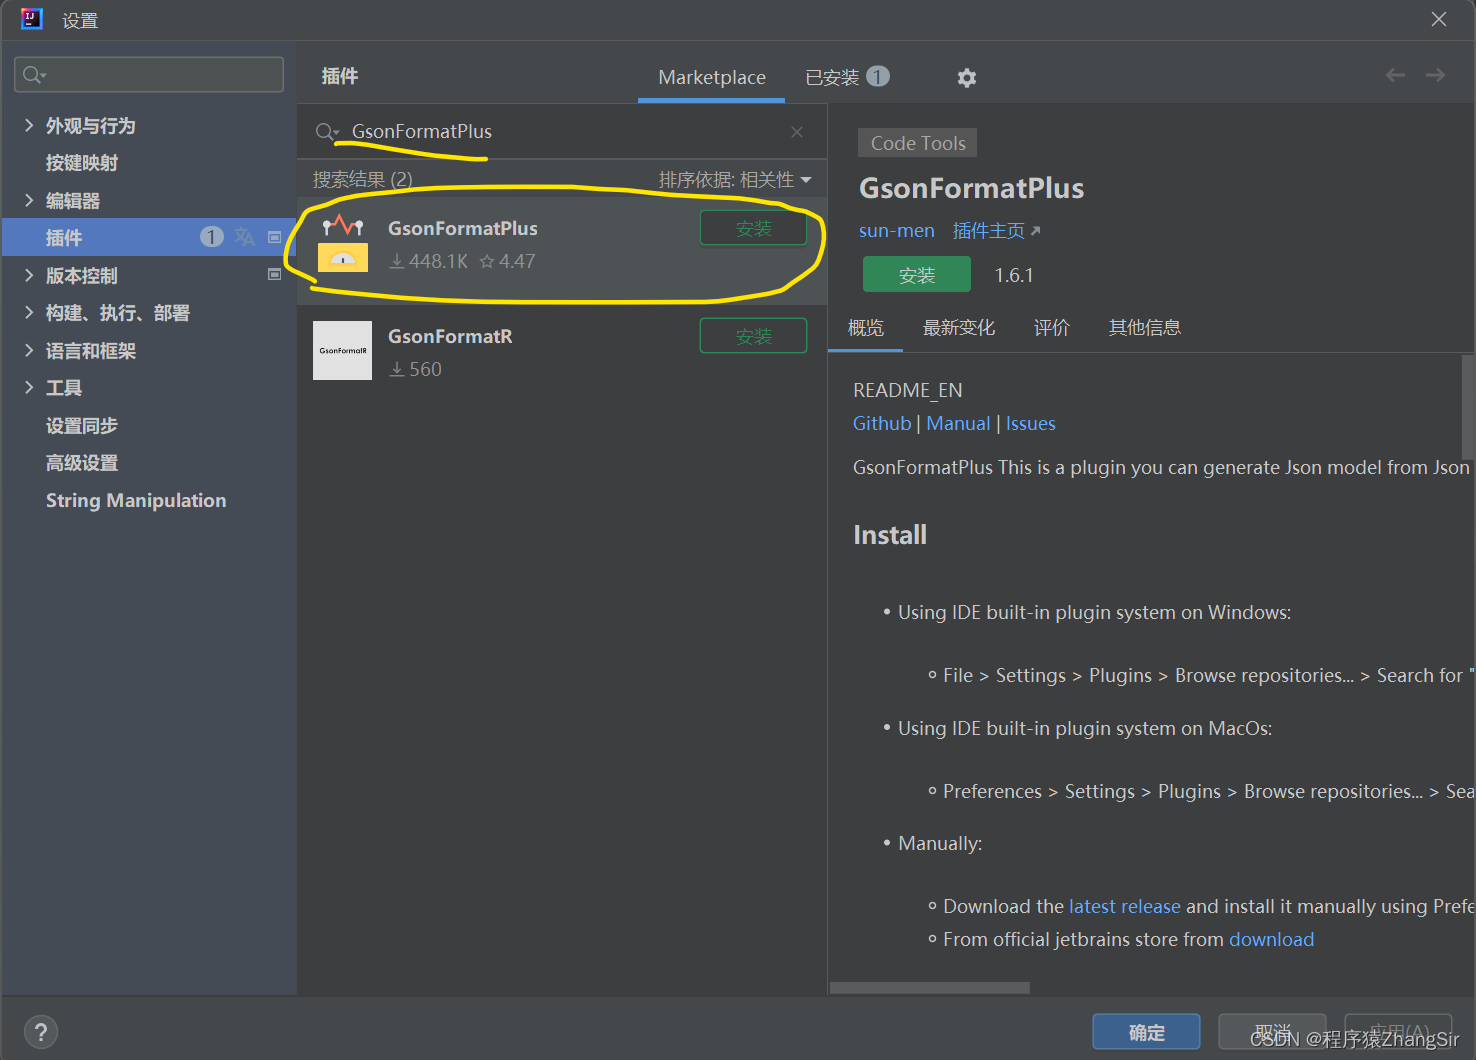Viewport: 1476px width, 1060px height.
Task: Open the sun-men vendor link
Action: tap(896, 230)
